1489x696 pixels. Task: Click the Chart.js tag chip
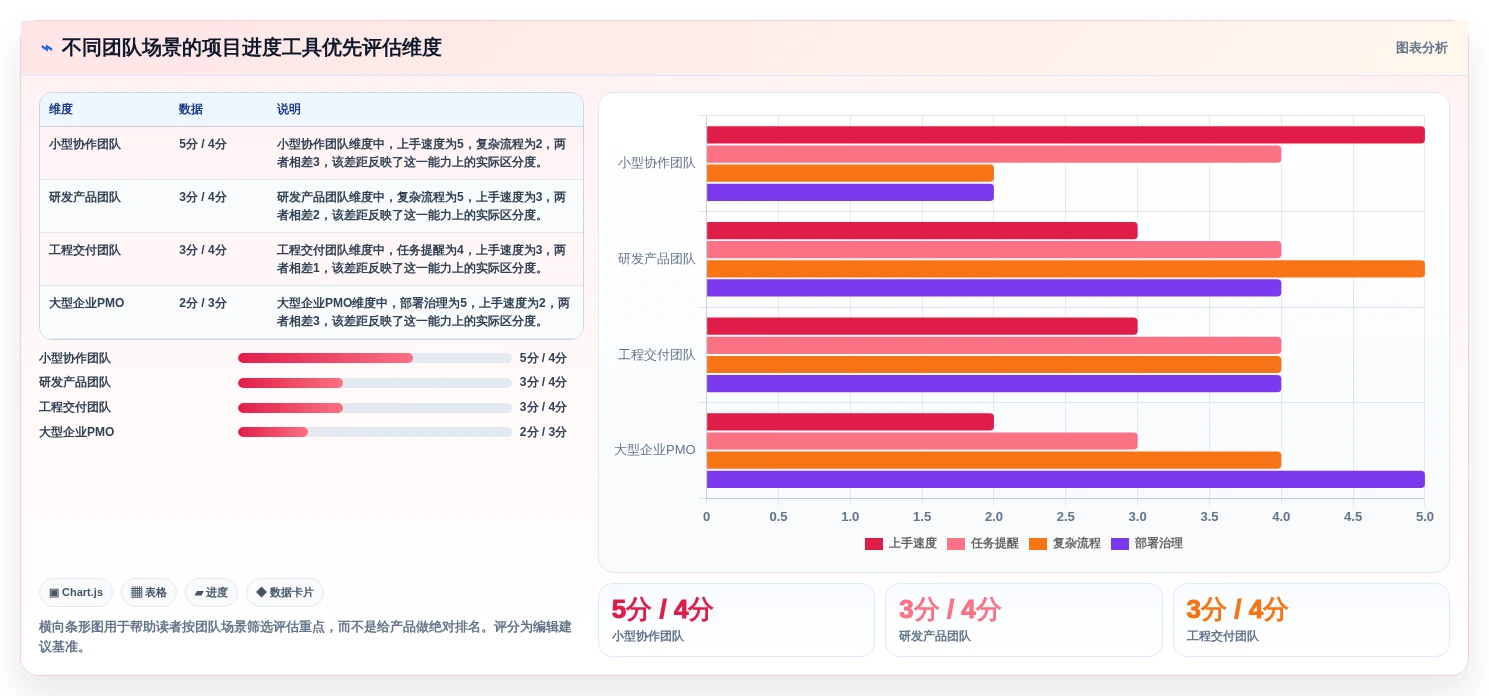(76, 593)
